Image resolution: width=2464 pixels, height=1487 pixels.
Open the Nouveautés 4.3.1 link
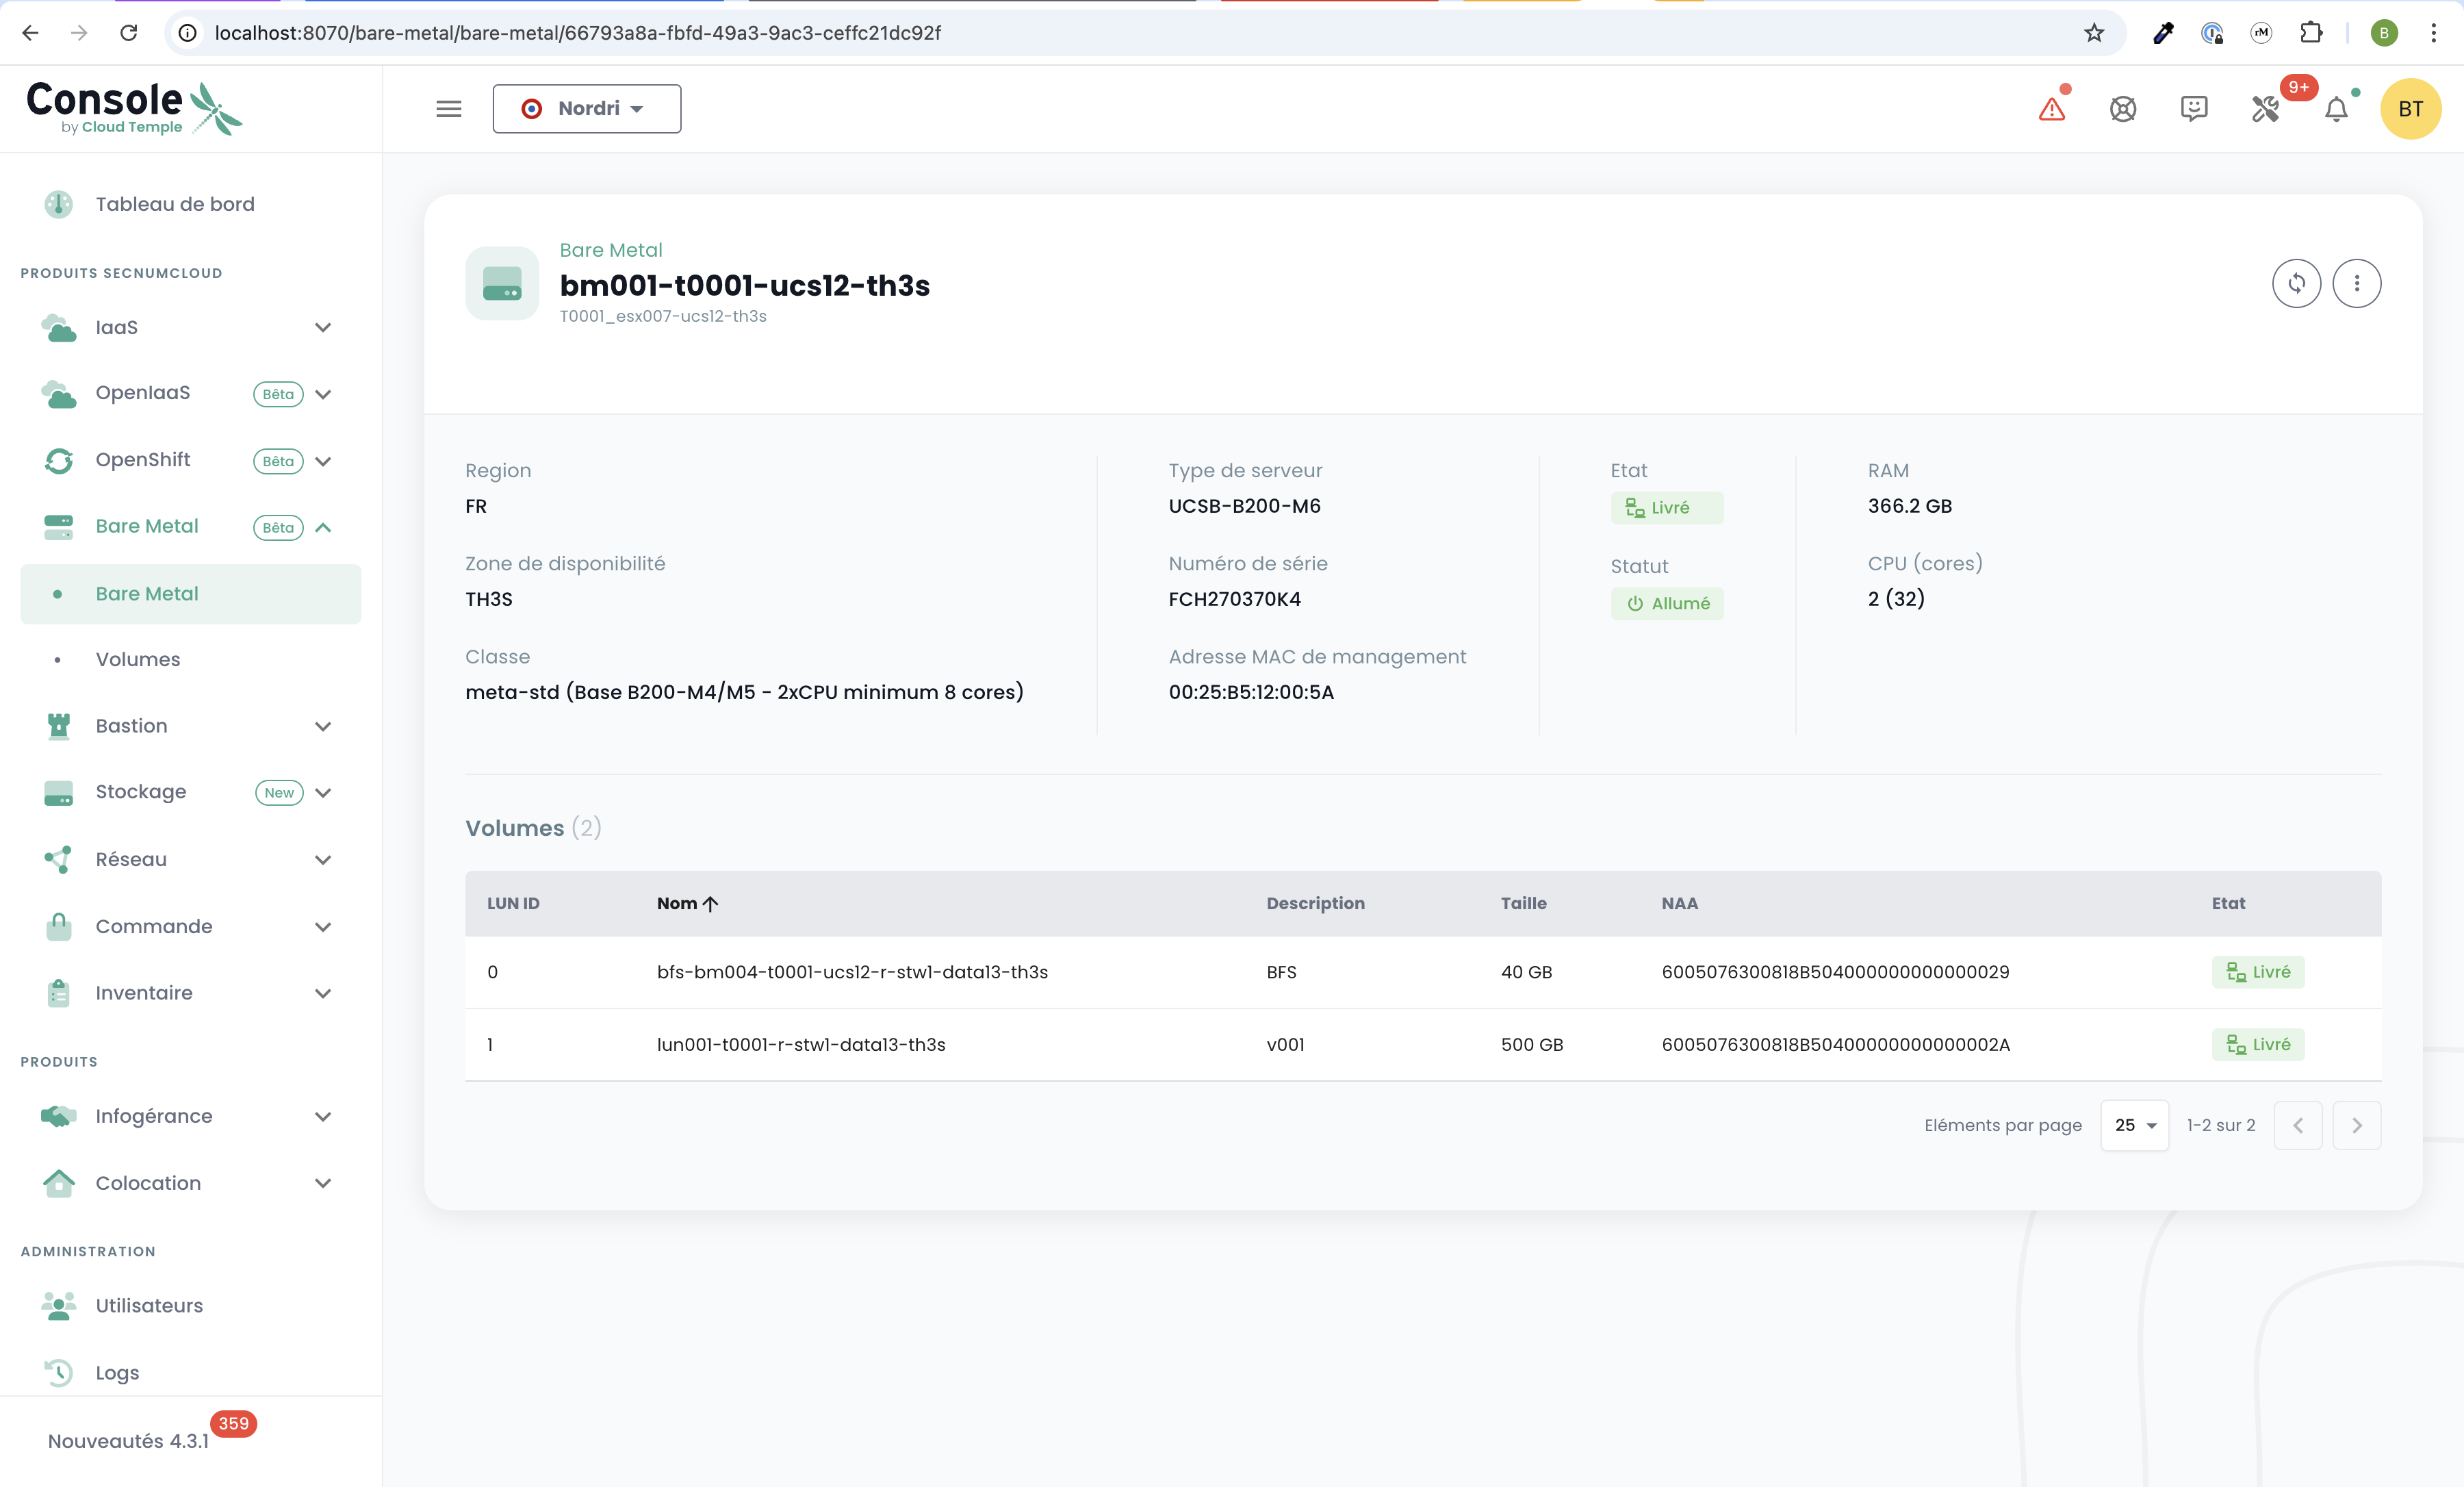[x=128, y=1441]
